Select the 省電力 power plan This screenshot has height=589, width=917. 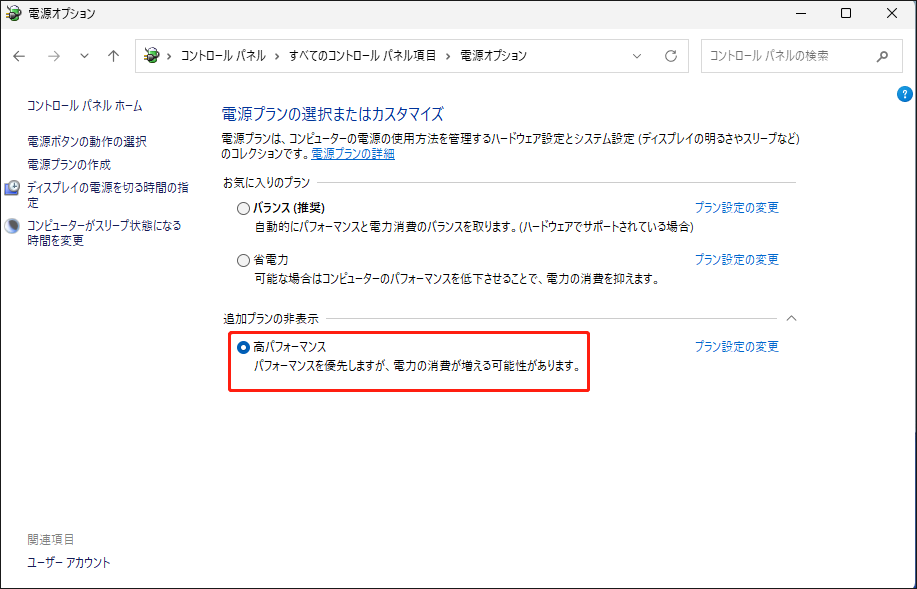point(242,259)
